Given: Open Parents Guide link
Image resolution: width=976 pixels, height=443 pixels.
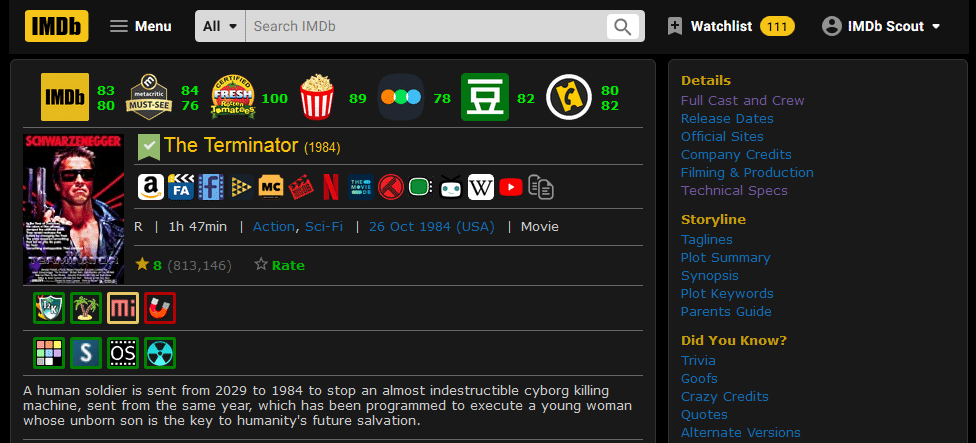Looking at the screenshot, I should (x=726, y=312).
